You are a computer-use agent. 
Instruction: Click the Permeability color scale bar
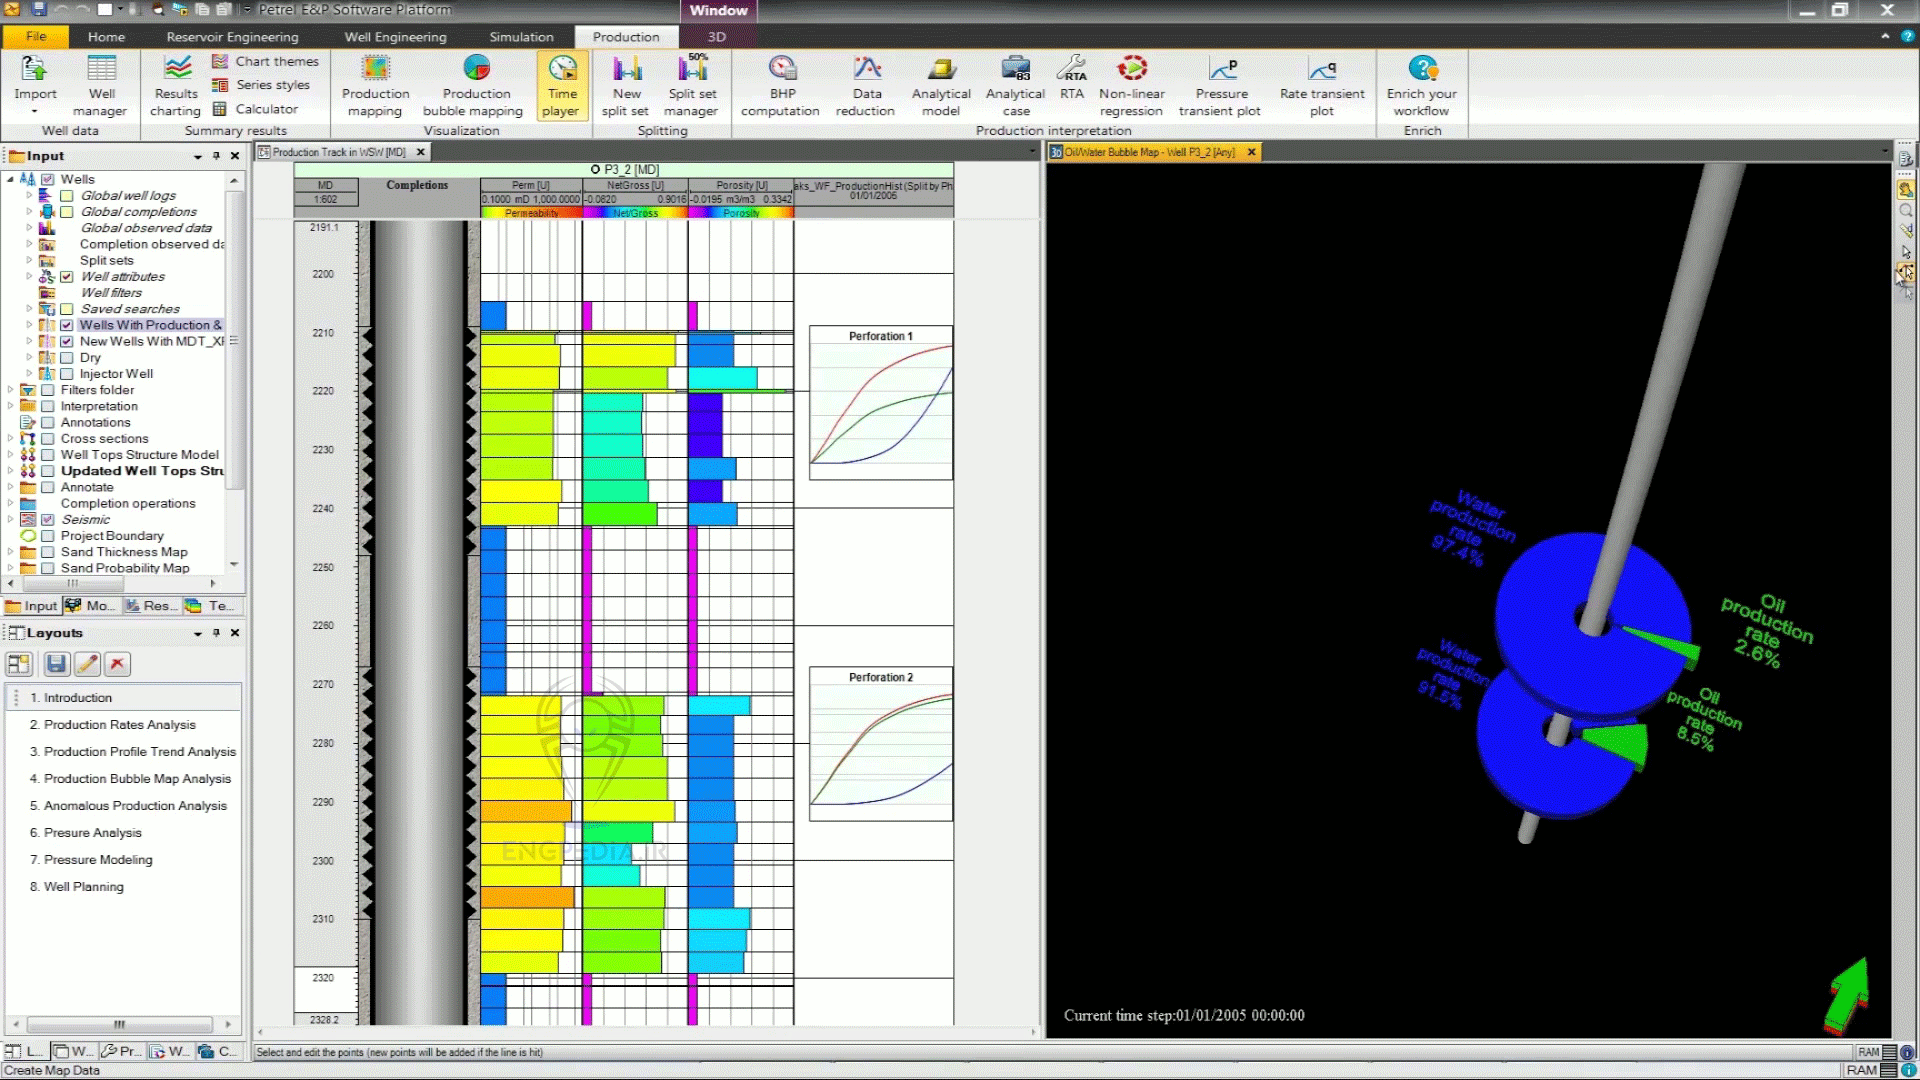pyautogui.click(x=530, y=212)
